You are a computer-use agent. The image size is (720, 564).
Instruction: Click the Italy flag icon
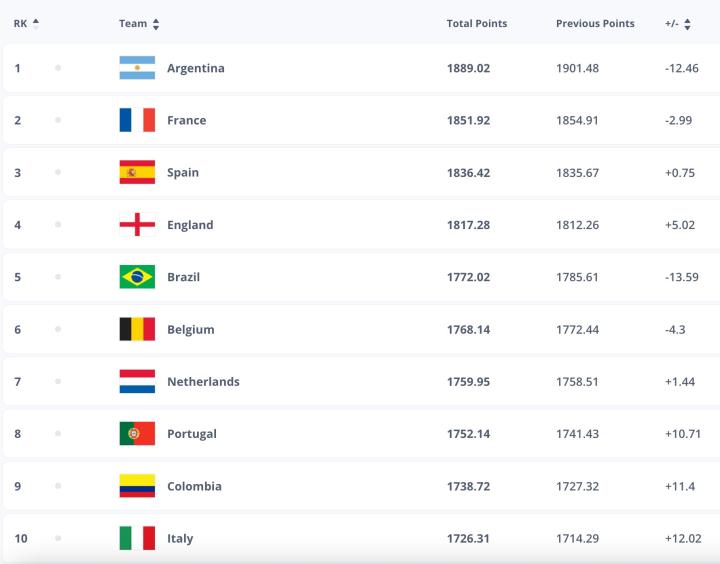pos(137,538)
